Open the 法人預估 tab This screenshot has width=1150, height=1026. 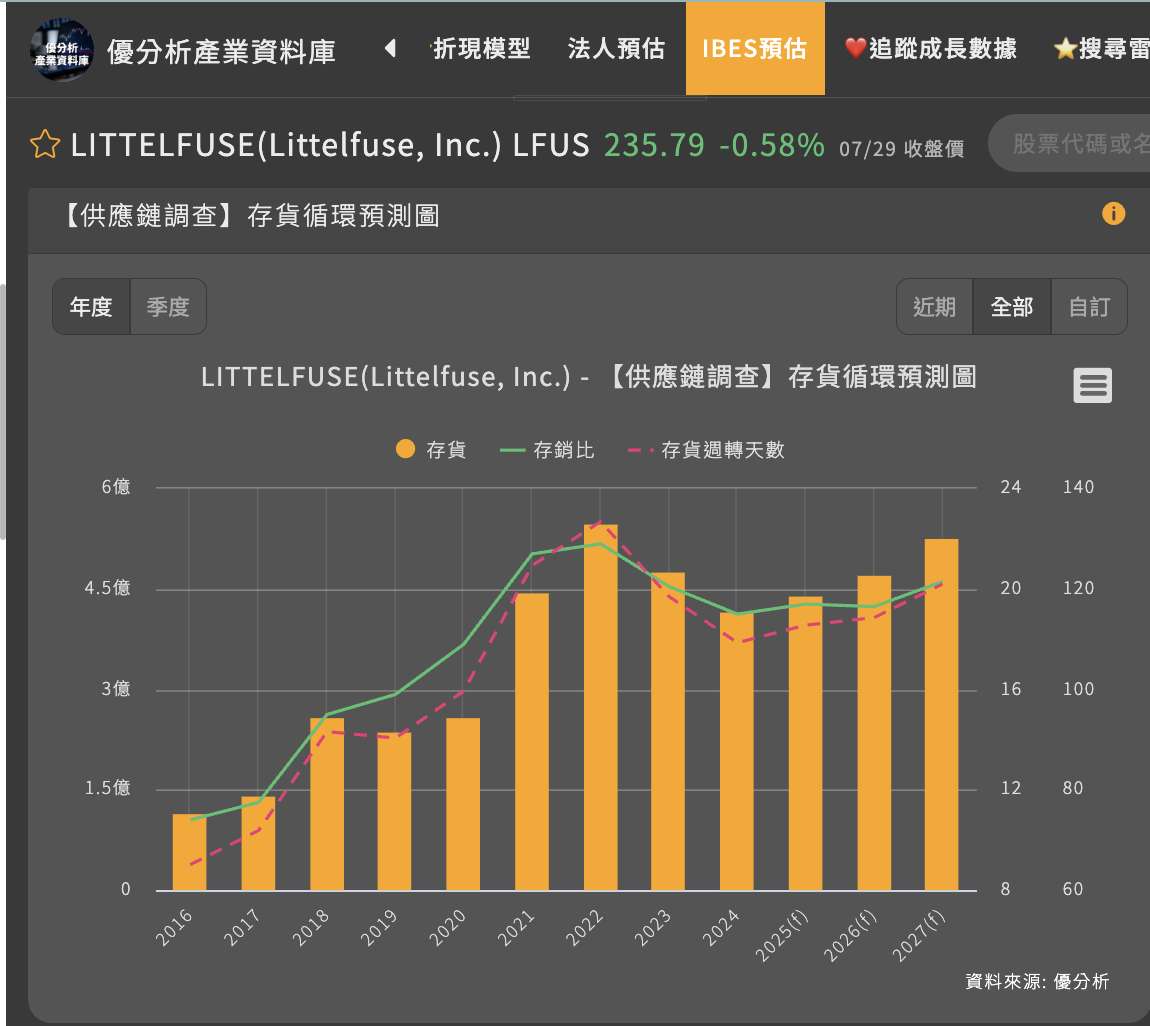click(x=616, y=48)
